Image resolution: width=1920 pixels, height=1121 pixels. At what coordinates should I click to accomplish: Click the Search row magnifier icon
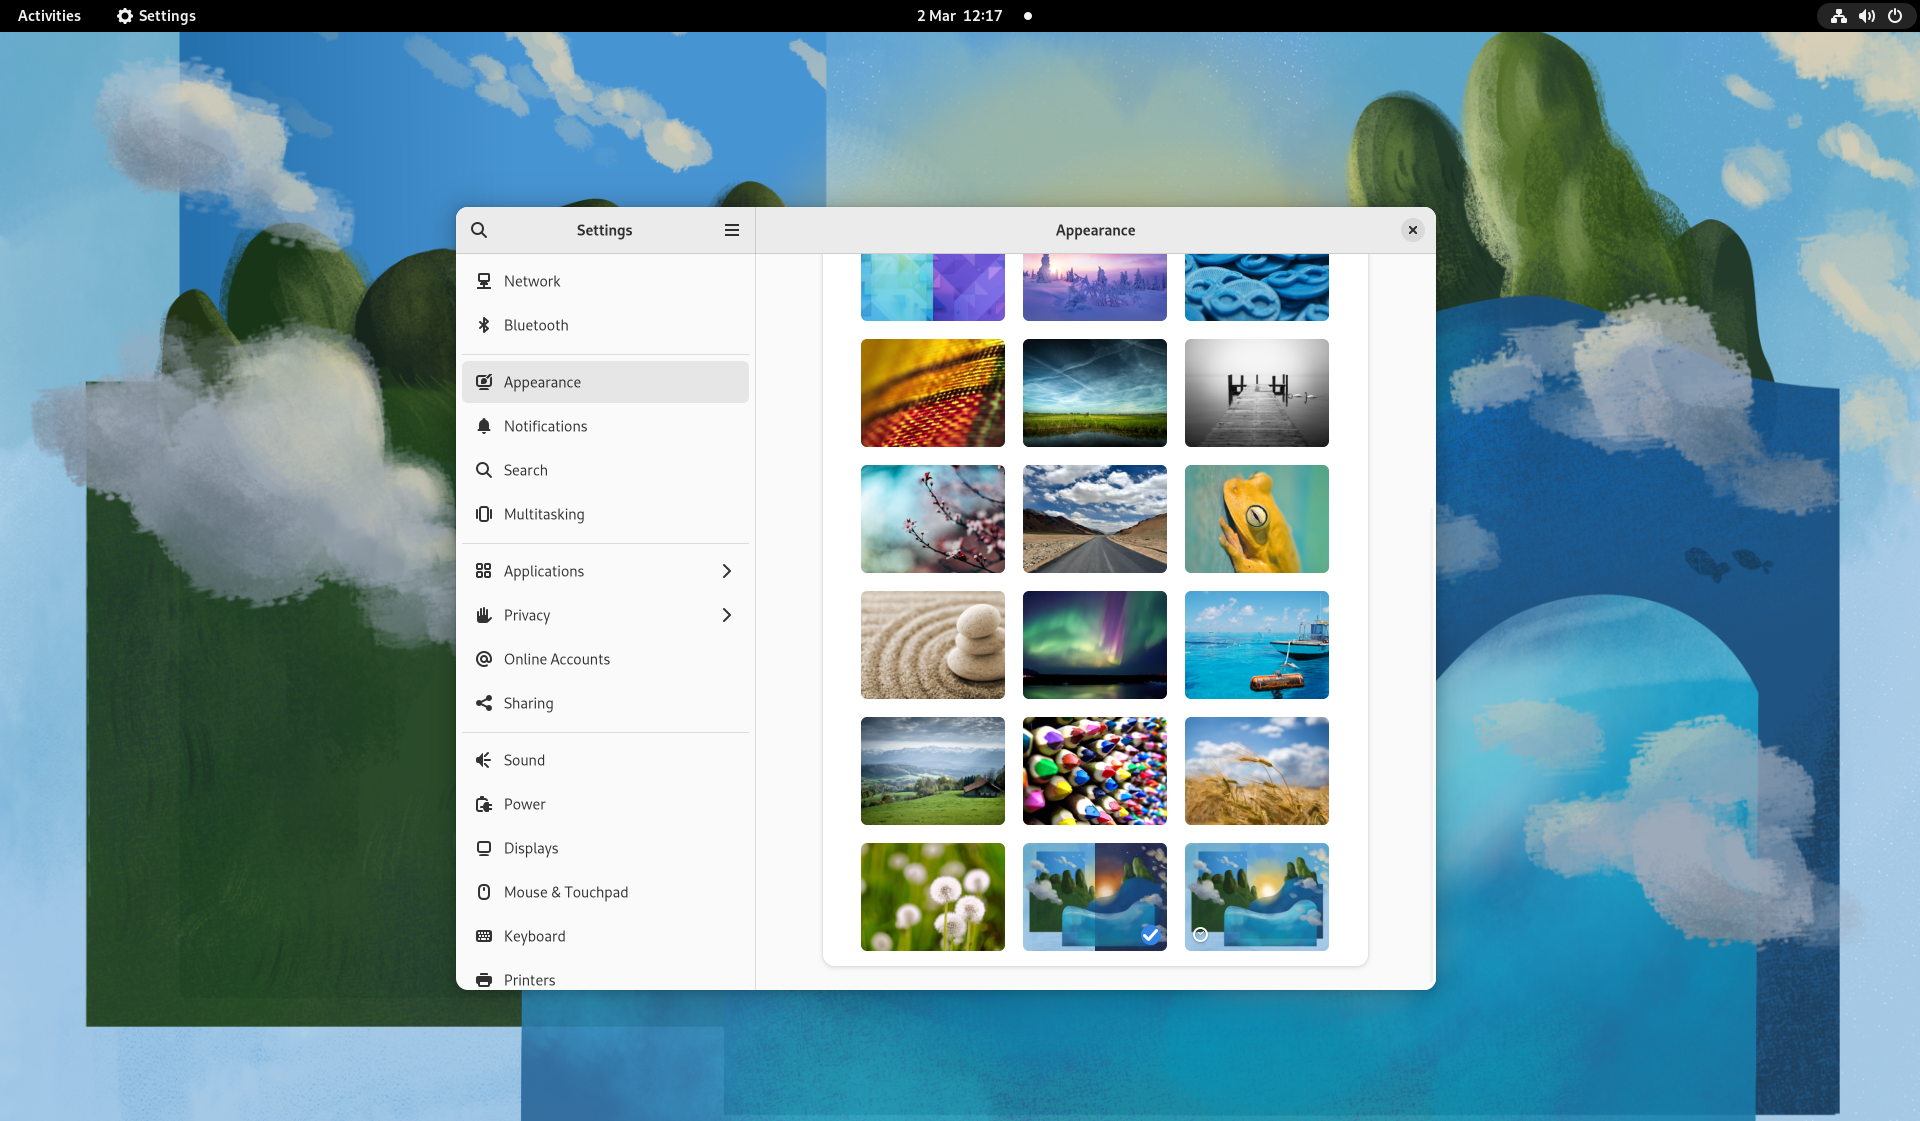[484, 470]
